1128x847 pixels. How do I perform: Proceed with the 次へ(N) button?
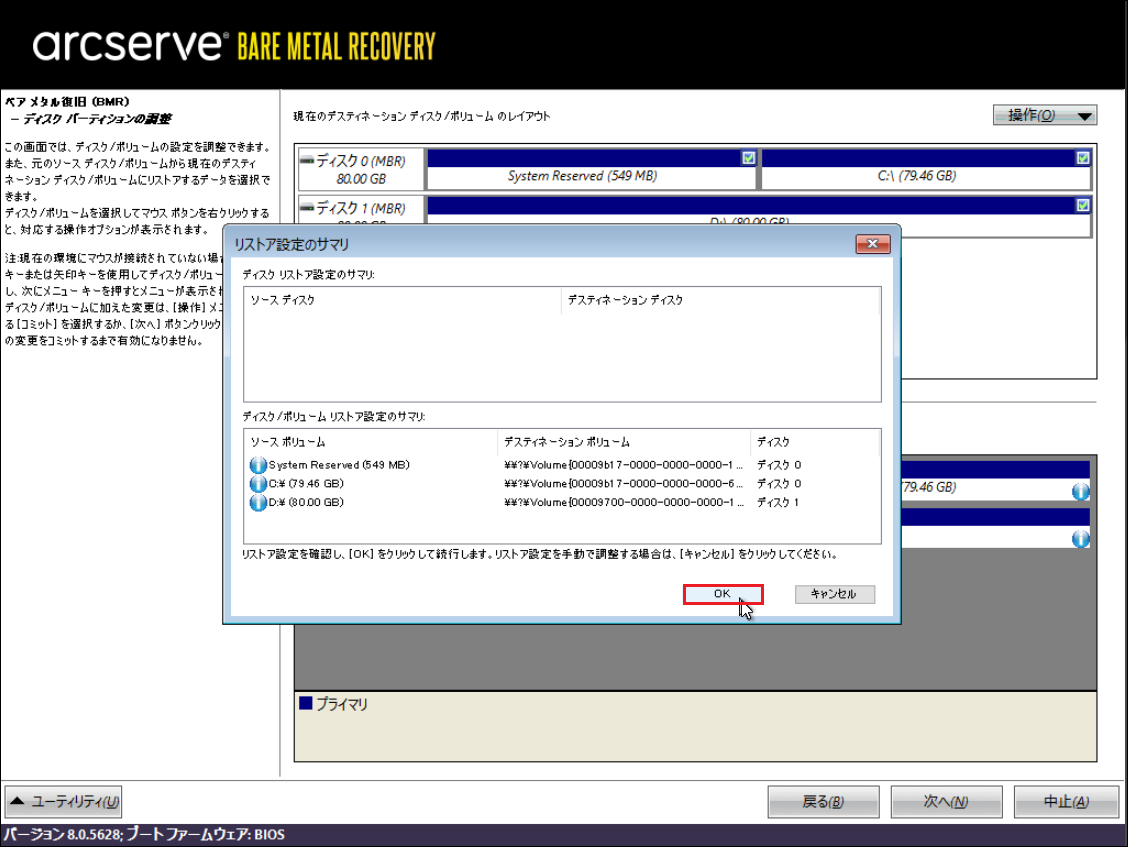(x=946, y=801)
